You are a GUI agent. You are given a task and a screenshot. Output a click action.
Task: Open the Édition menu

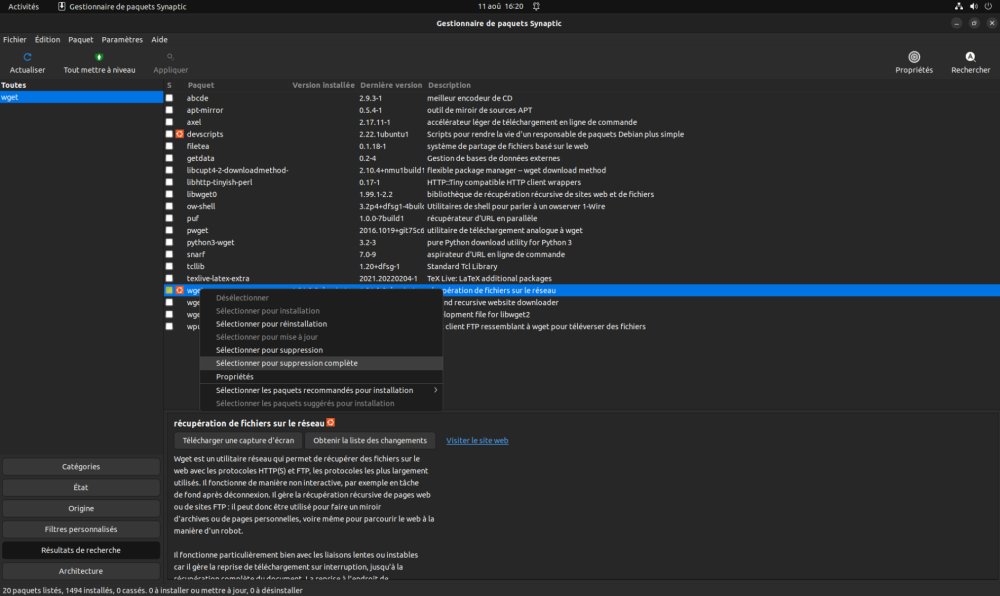coord(47,40)
